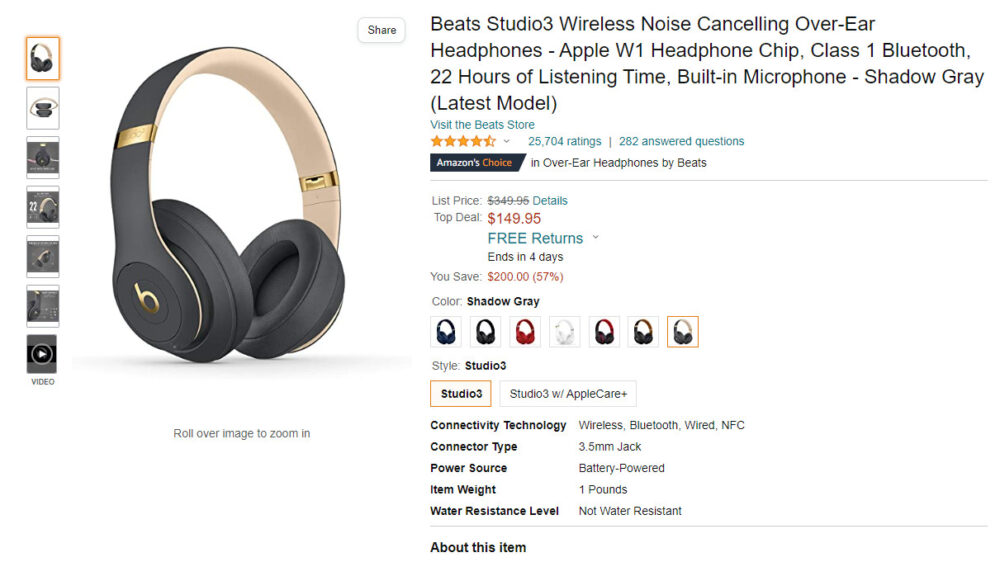Viewport: 1000px width, 562px height.
Task: Select the Studio3 style option
Action: pos(461,394)
